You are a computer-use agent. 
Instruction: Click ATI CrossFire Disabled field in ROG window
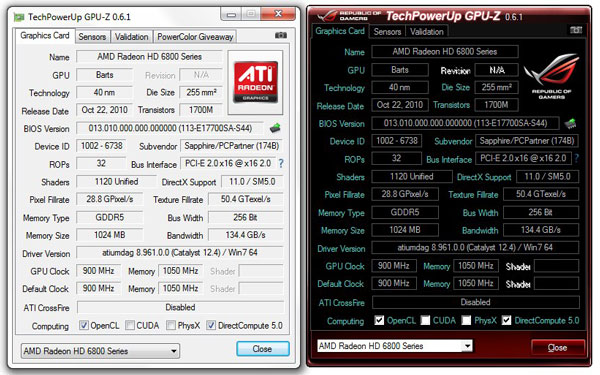point(475,302)
